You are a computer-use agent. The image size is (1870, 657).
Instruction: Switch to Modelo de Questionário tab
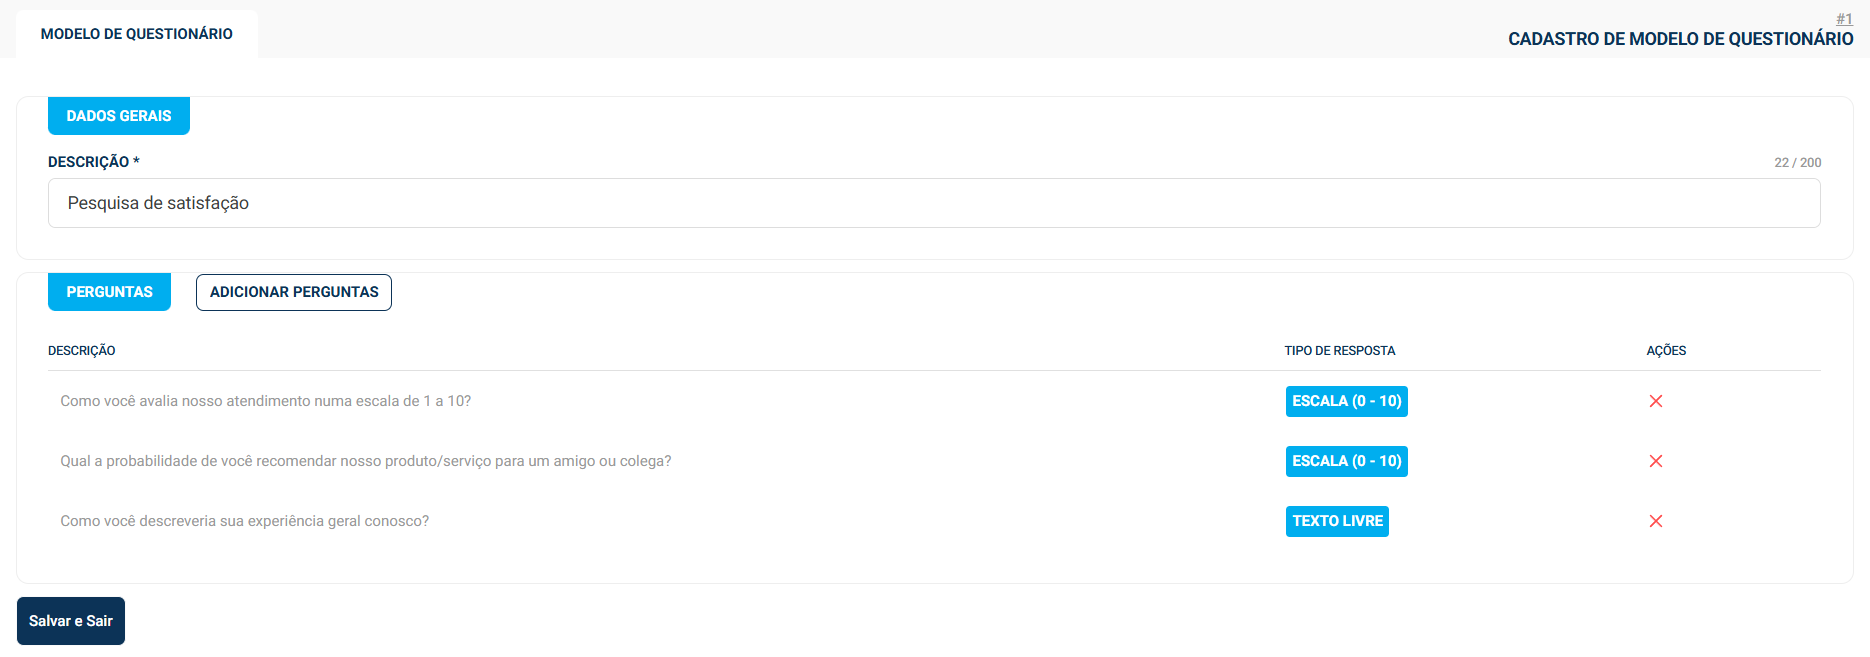137,34
